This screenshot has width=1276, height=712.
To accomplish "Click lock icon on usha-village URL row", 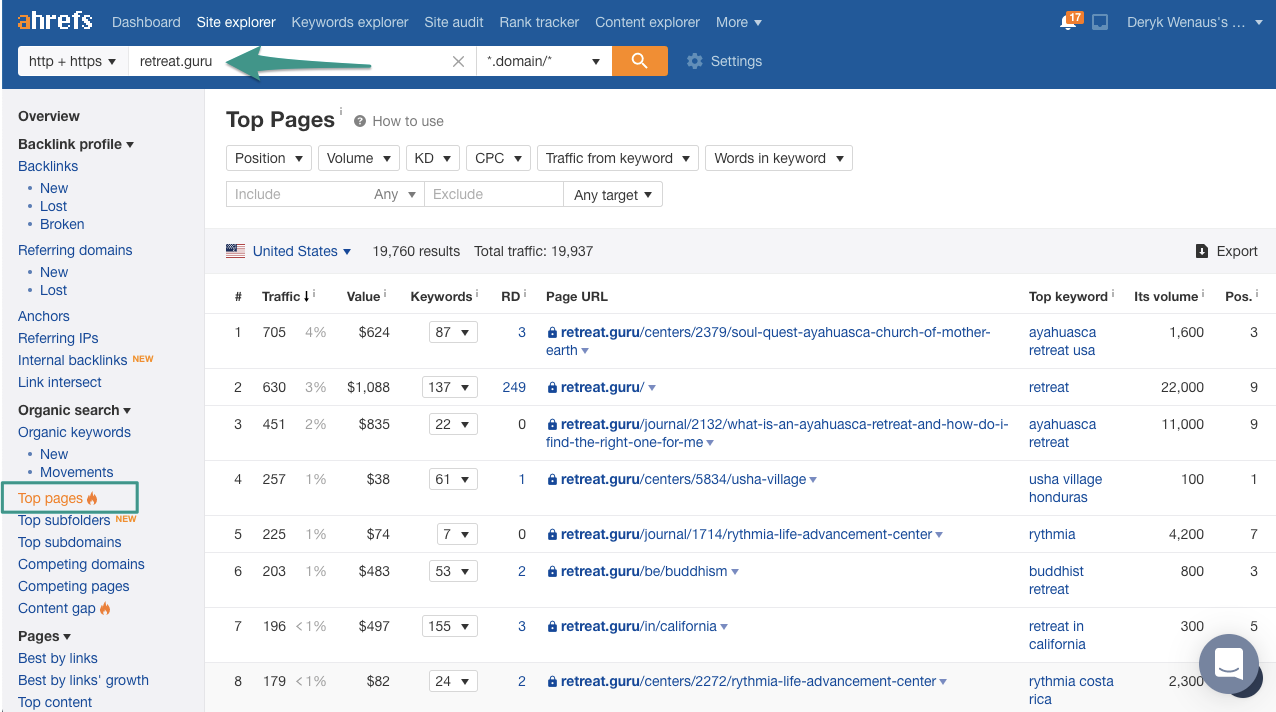I will [x=552, y=479].
